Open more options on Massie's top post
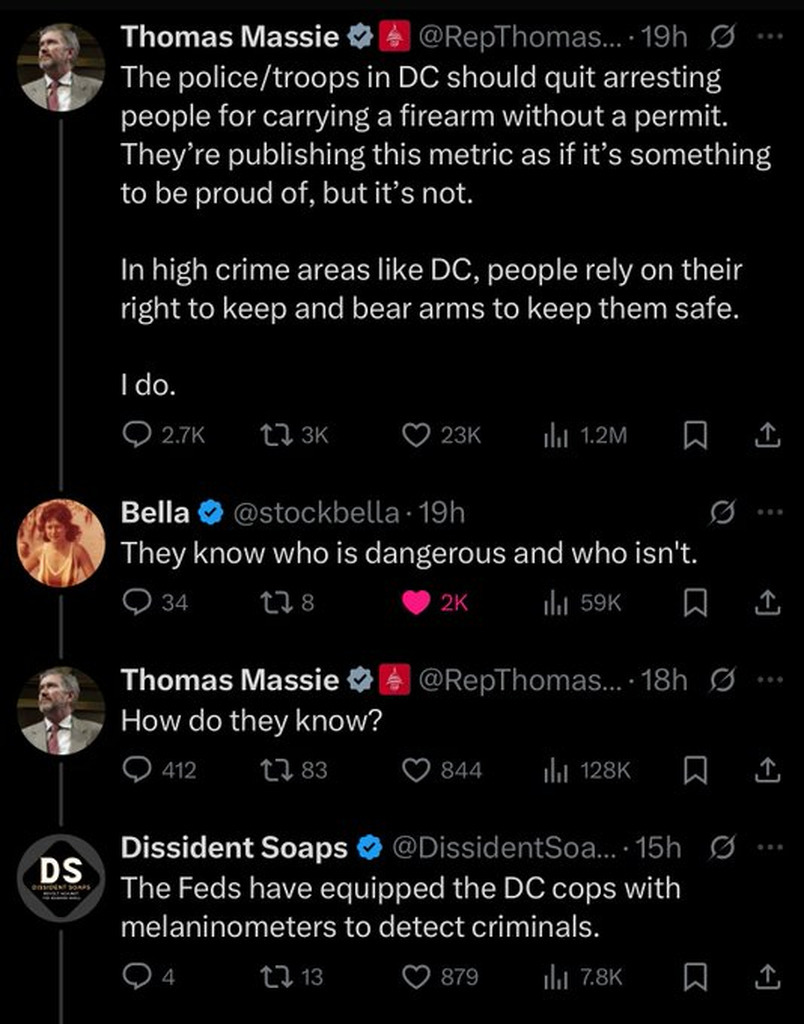The width and height of the screenshot is (804, 1024). (x=766, y=37)
